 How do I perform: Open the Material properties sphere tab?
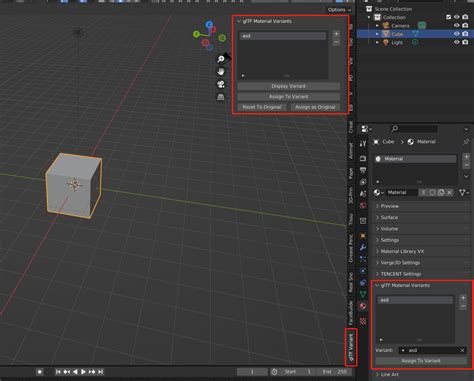(363, 306)
